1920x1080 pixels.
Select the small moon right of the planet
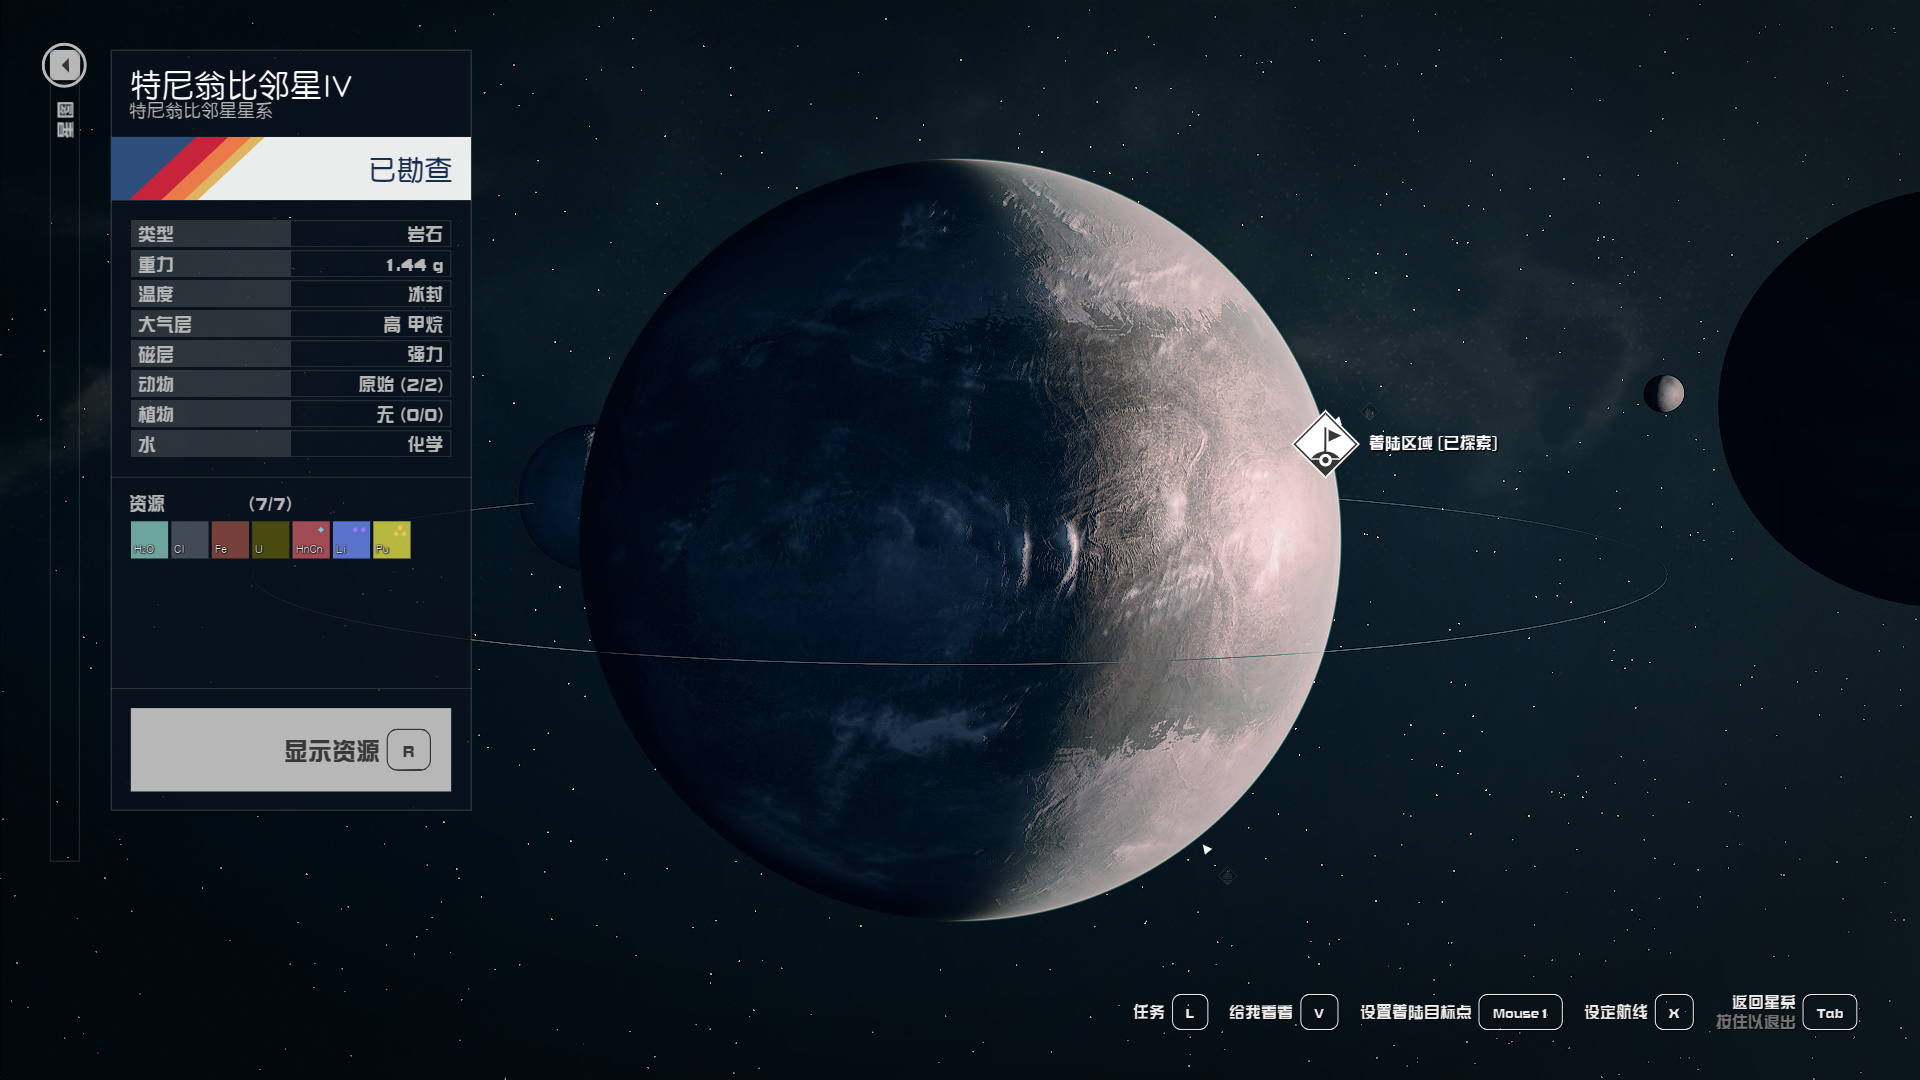1664,393
